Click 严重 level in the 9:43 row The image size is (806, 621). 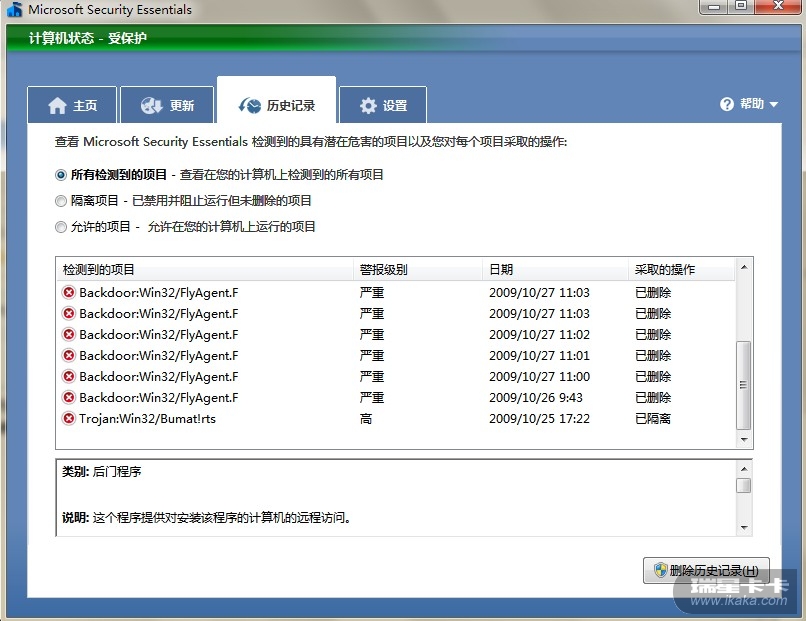coord(372,398)
